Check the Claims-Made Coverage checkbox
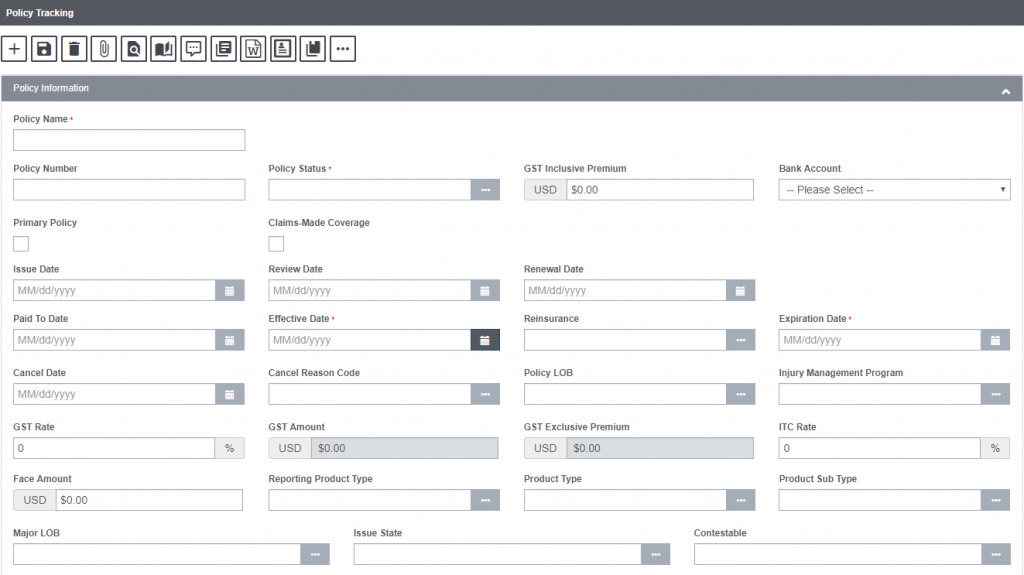1024x575 pixels. [276, 244]
